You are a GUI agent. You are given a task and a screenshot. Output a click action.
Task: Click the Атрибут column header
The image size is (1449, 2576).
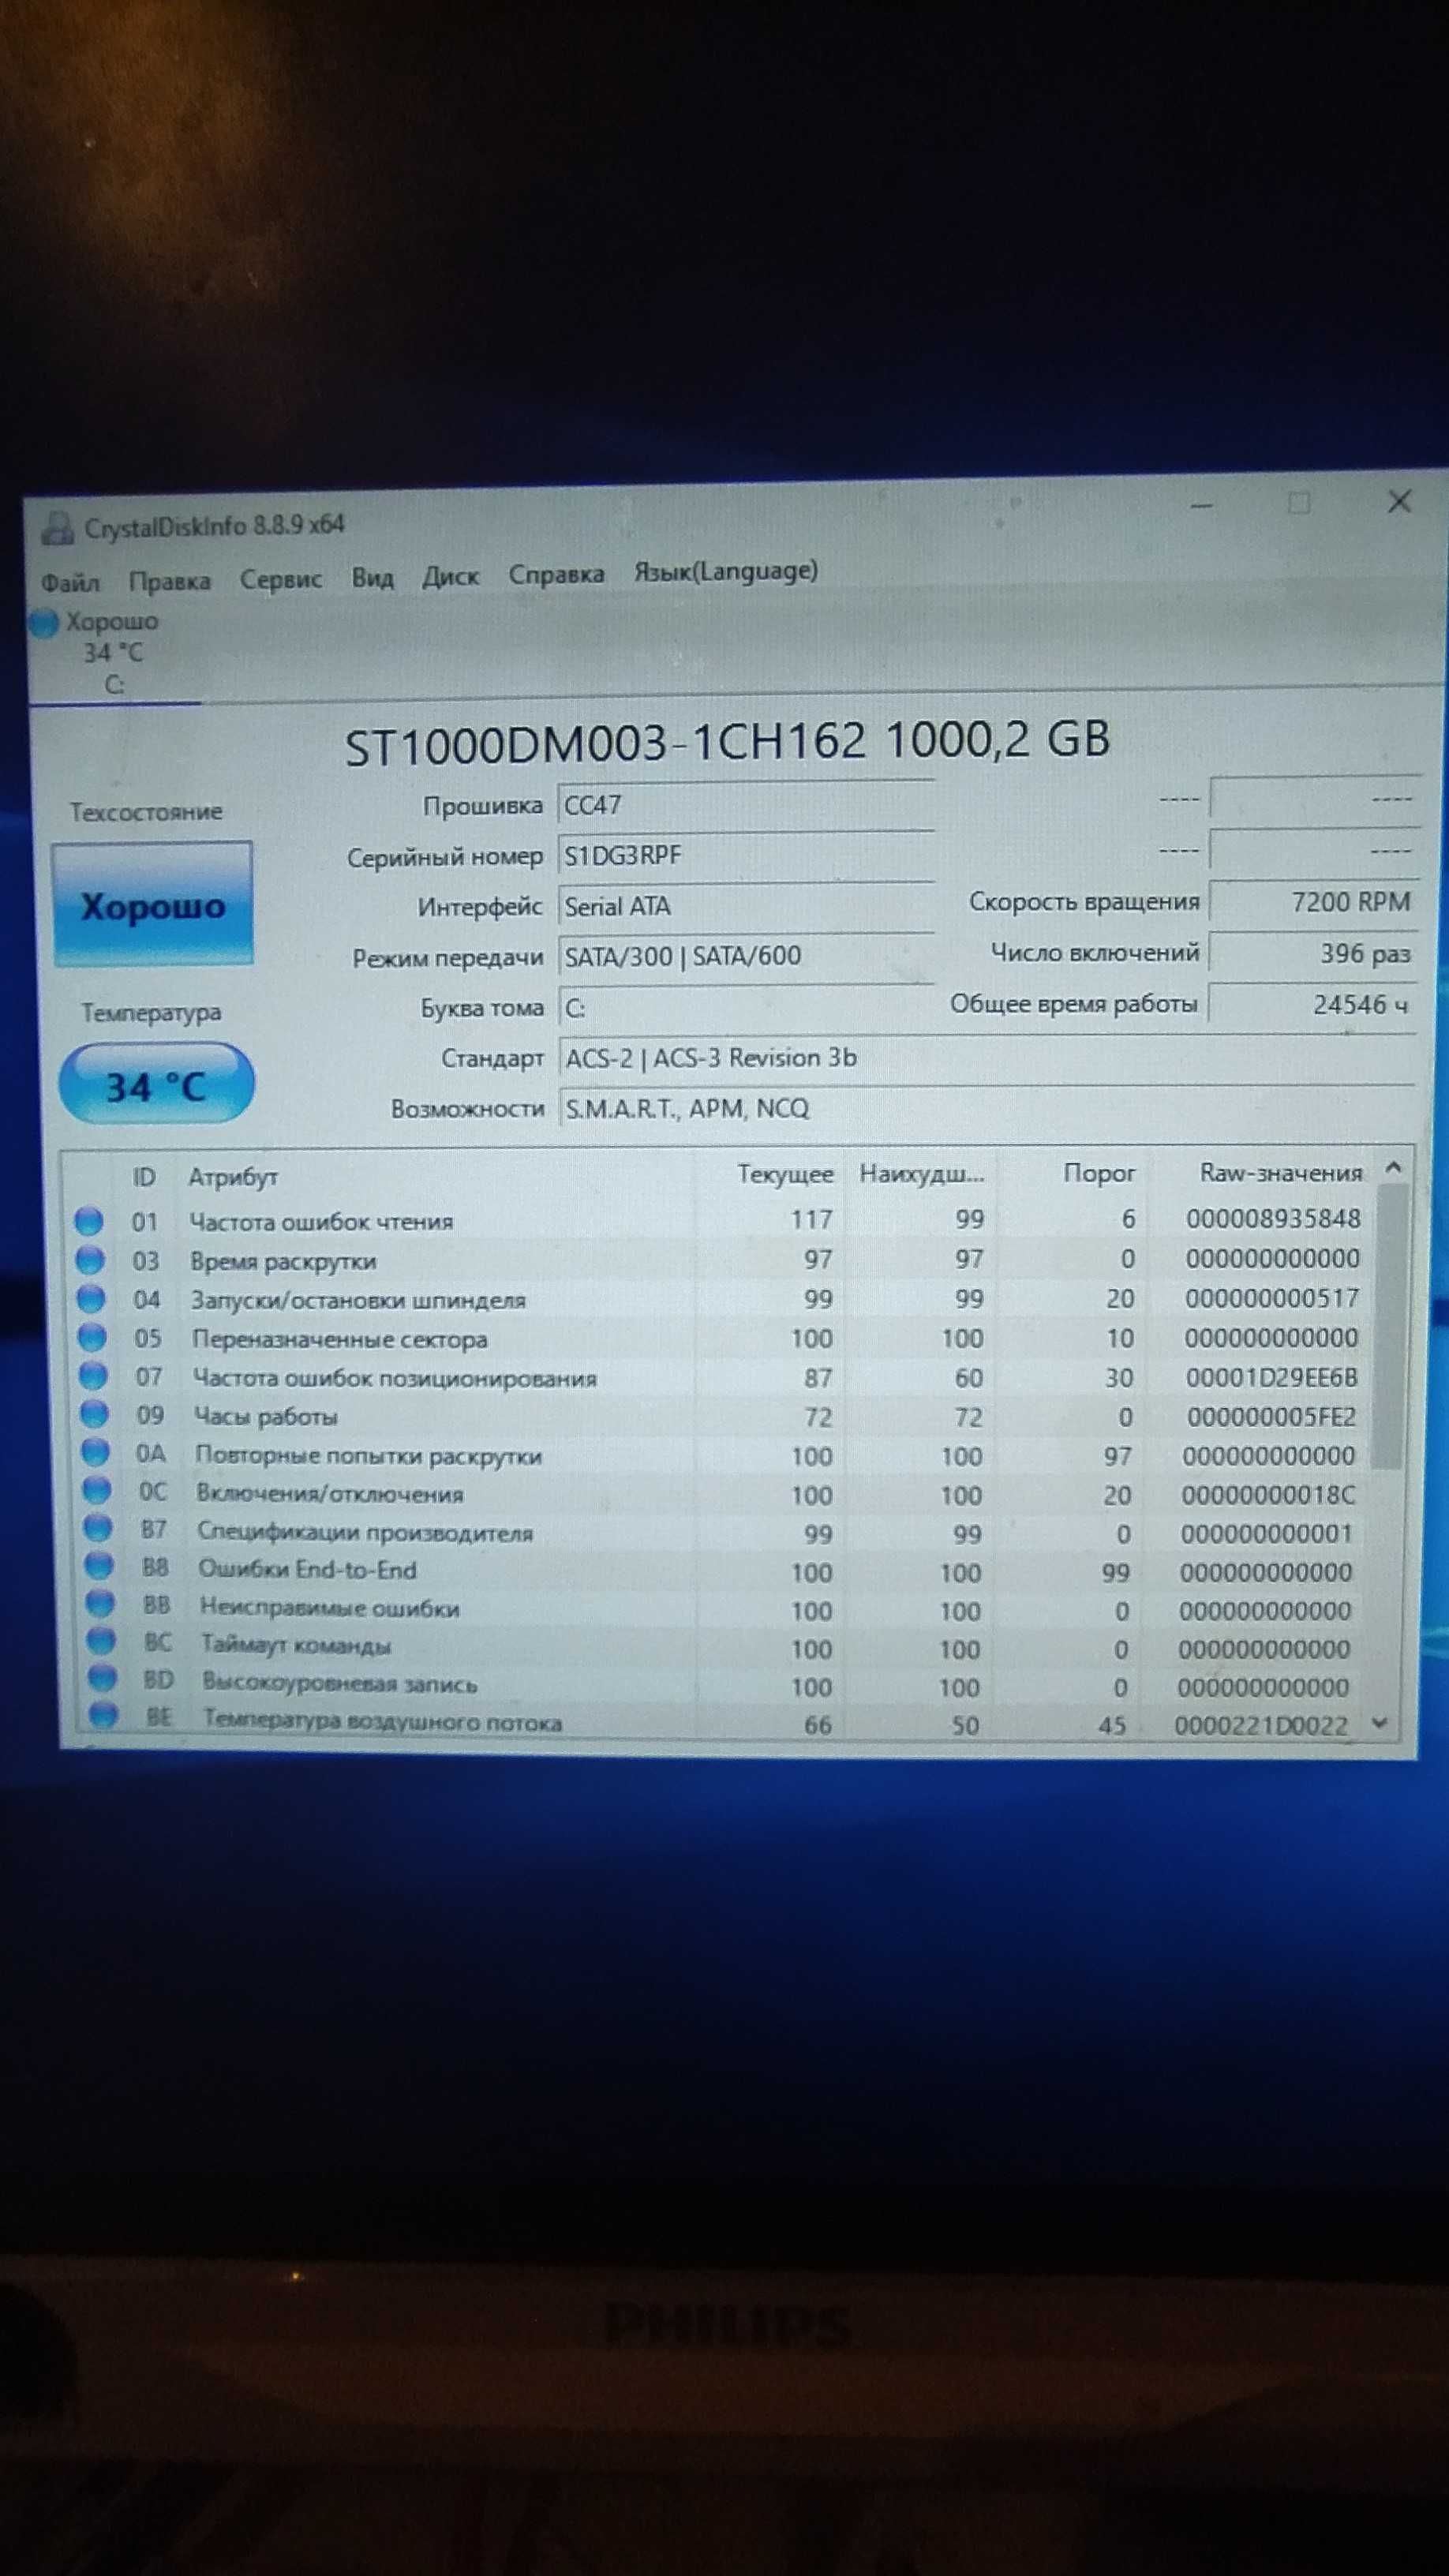pos(232,1177)
